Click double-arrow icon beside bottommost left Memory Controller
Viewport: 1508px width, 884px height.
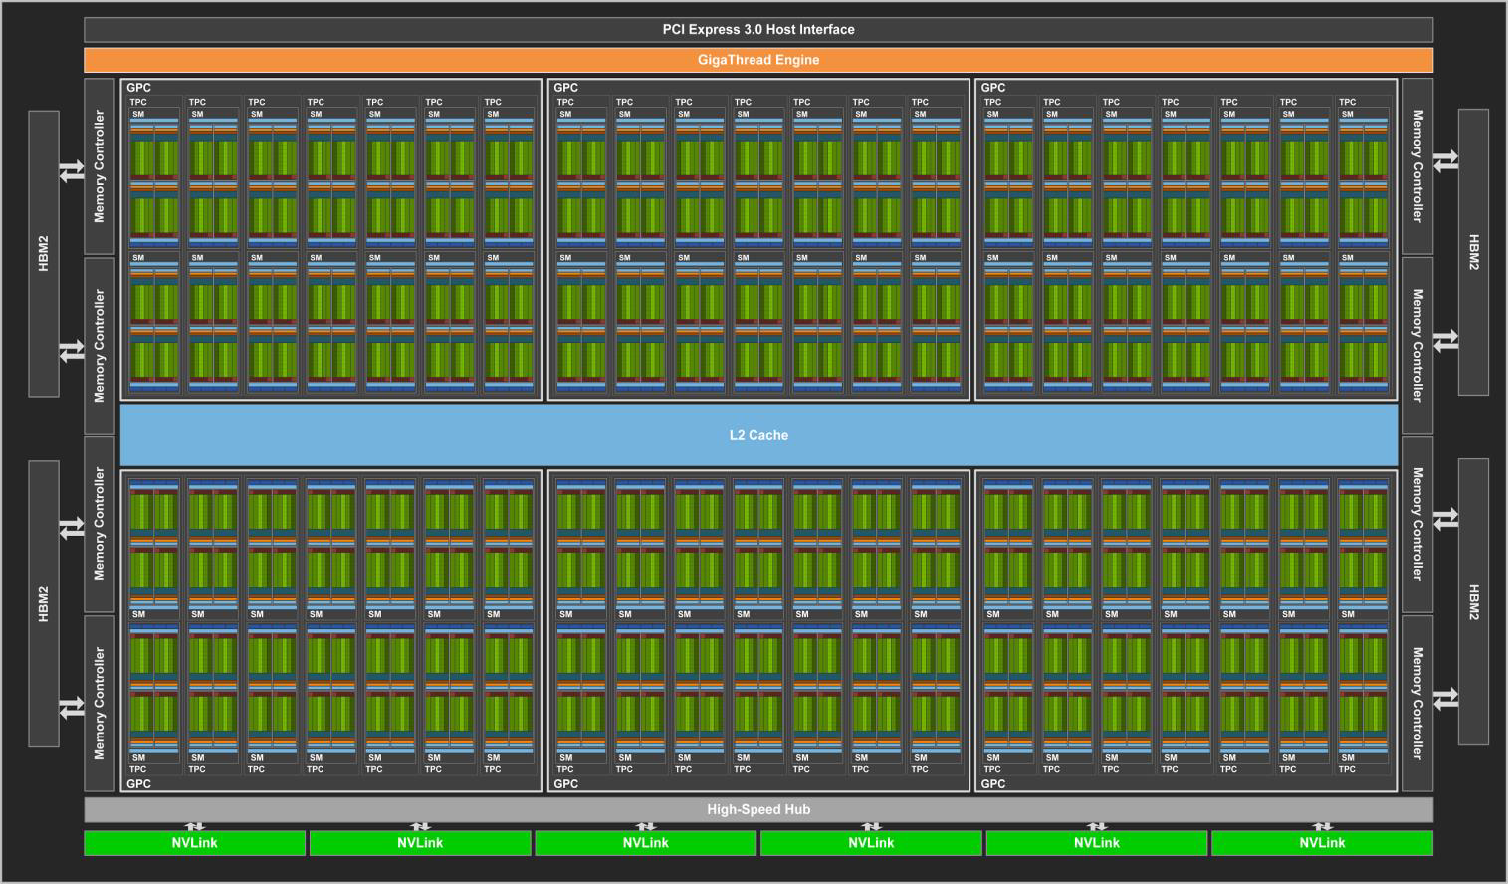coord(72,708)
